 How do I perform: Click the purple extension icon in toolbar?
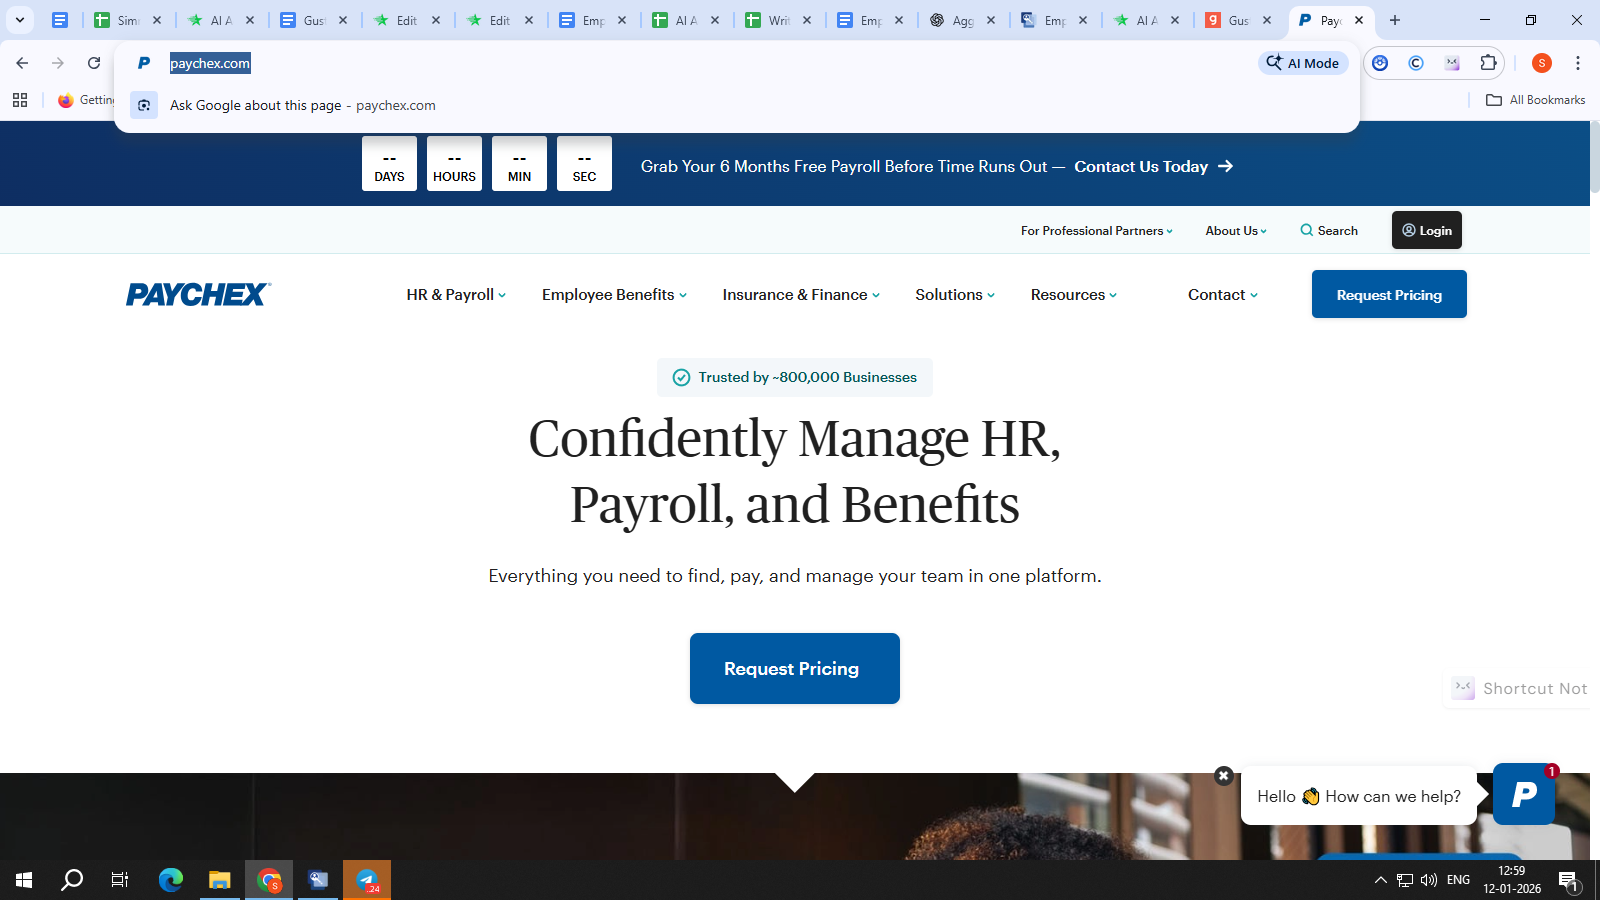(1452, 63)
